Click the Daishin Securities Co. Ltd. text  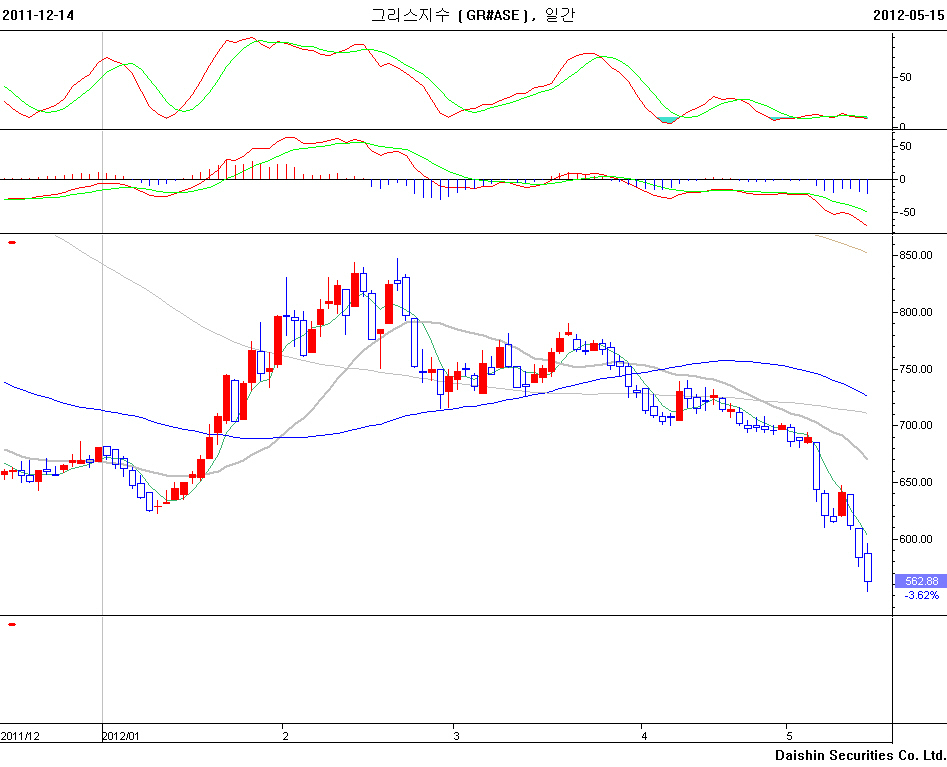860,755
